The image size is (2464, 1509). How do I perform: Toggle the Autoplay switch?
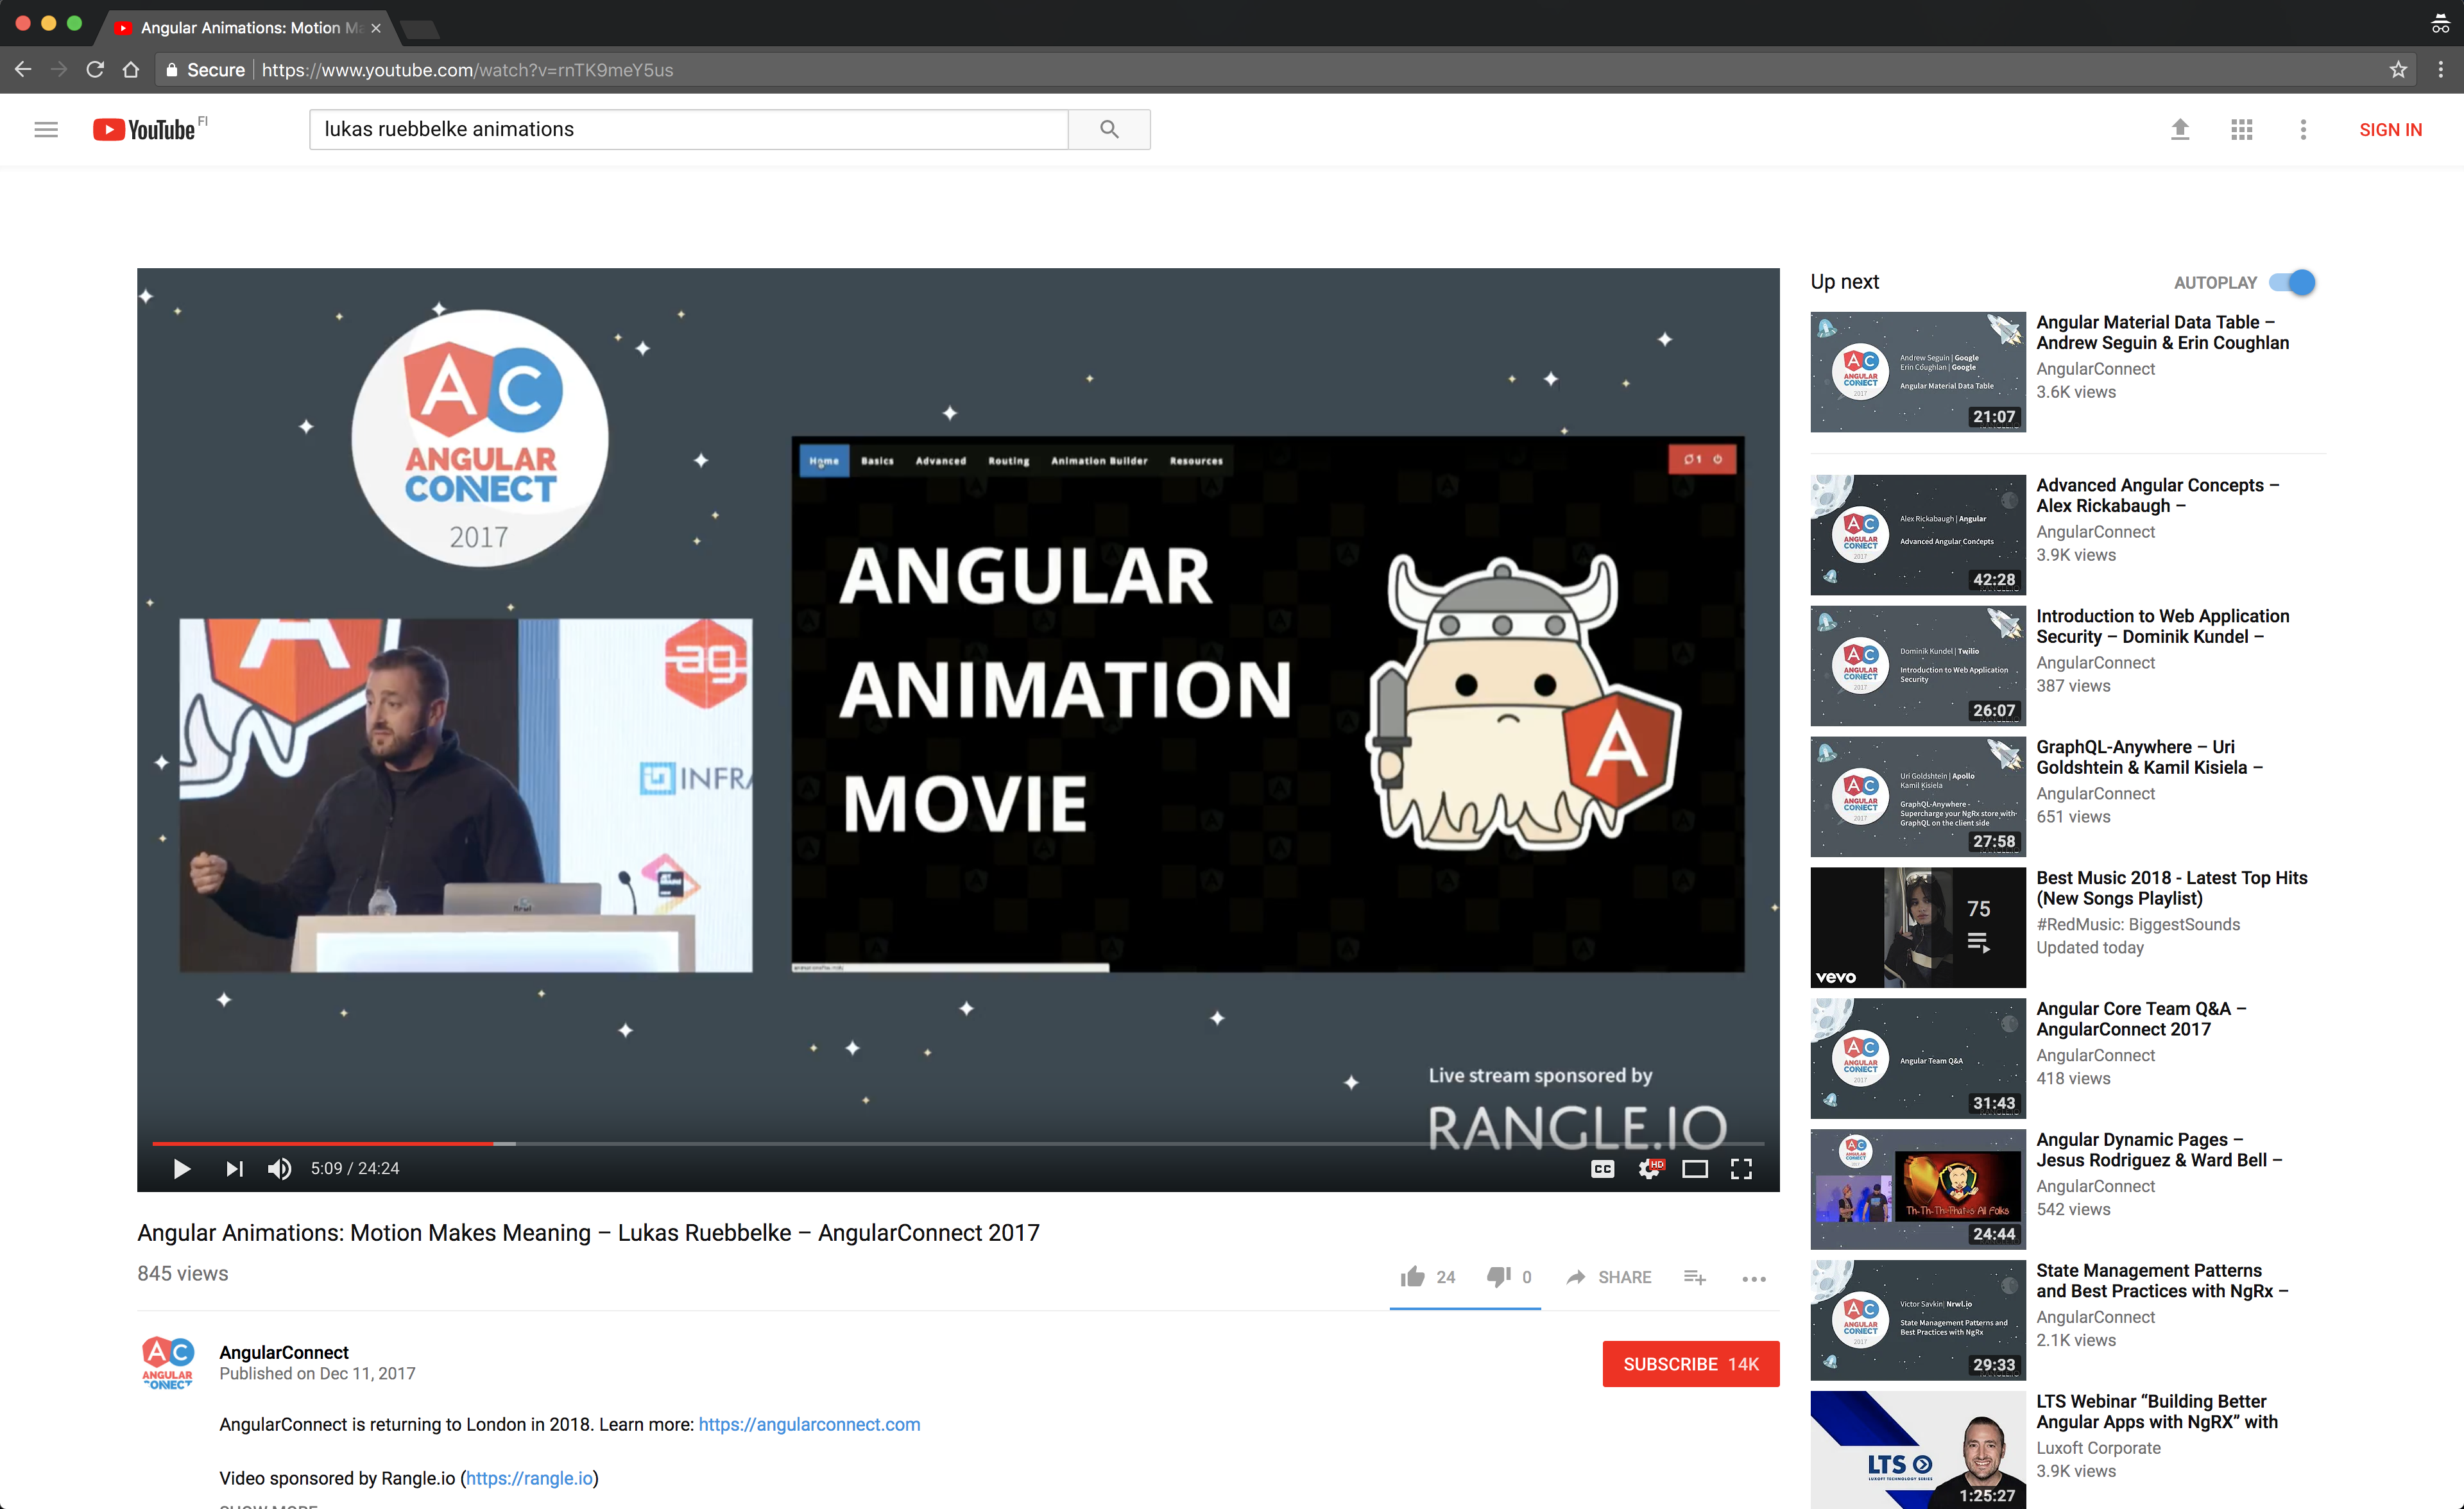point(2292,282)
